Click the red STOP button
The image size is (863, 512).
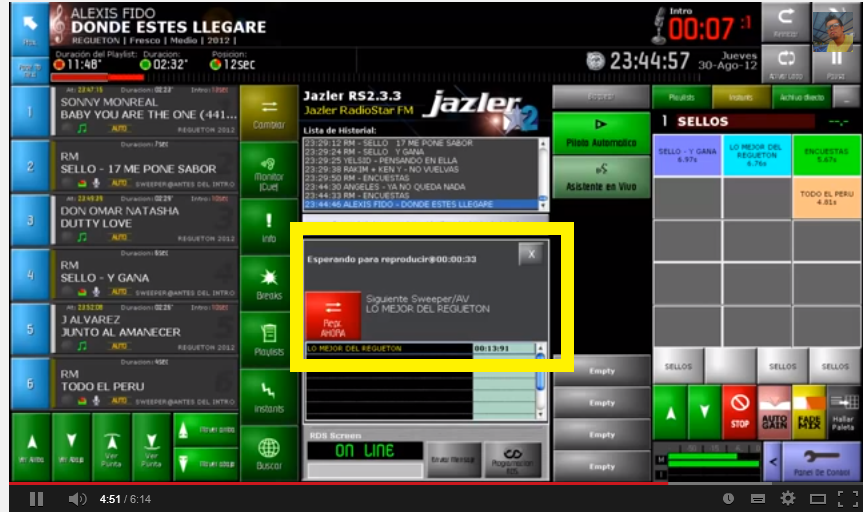point(739,412)
